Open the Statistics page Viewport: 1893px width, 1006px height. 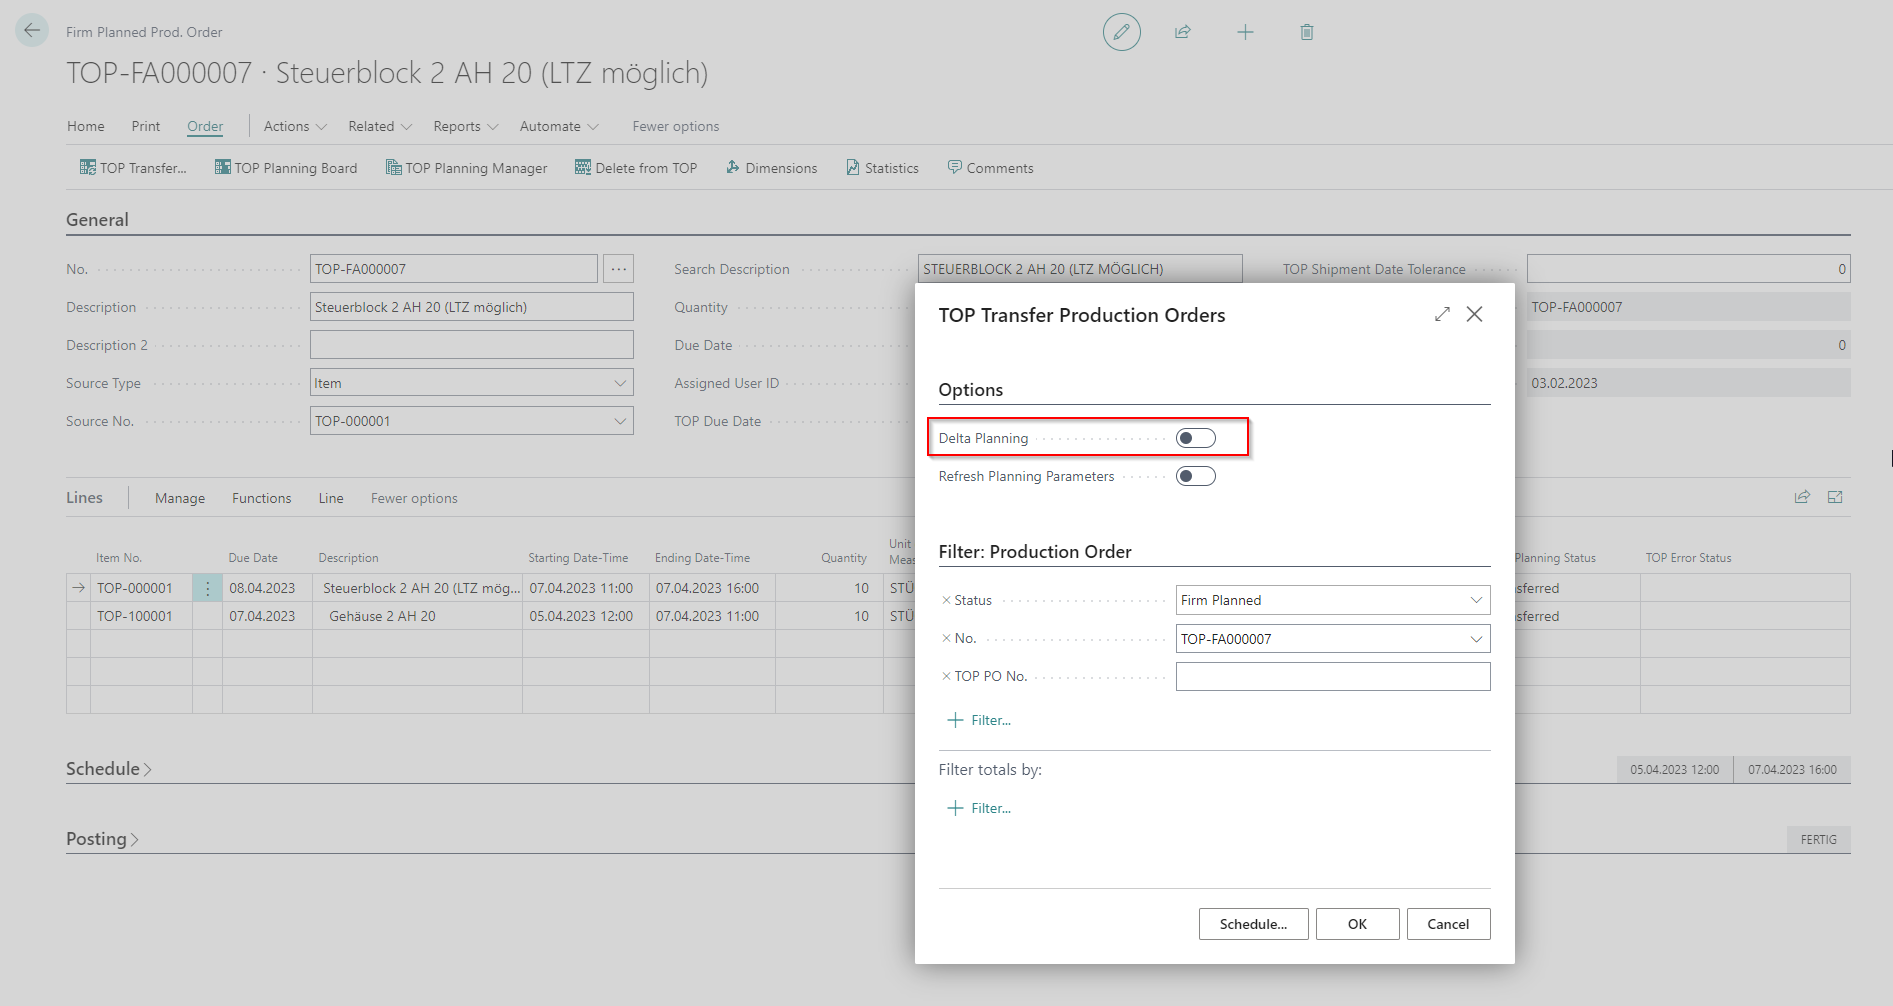(882, 168)
